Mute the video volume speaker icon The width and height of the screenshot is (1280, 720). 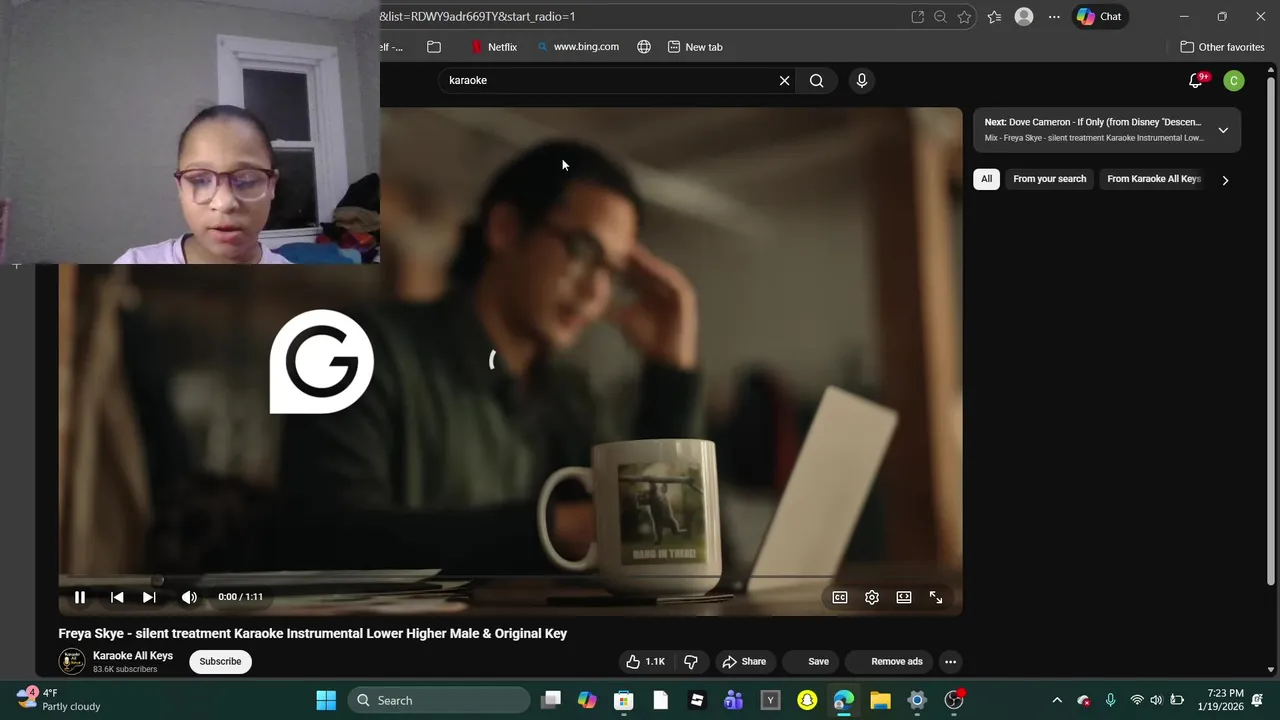point(189,597)
